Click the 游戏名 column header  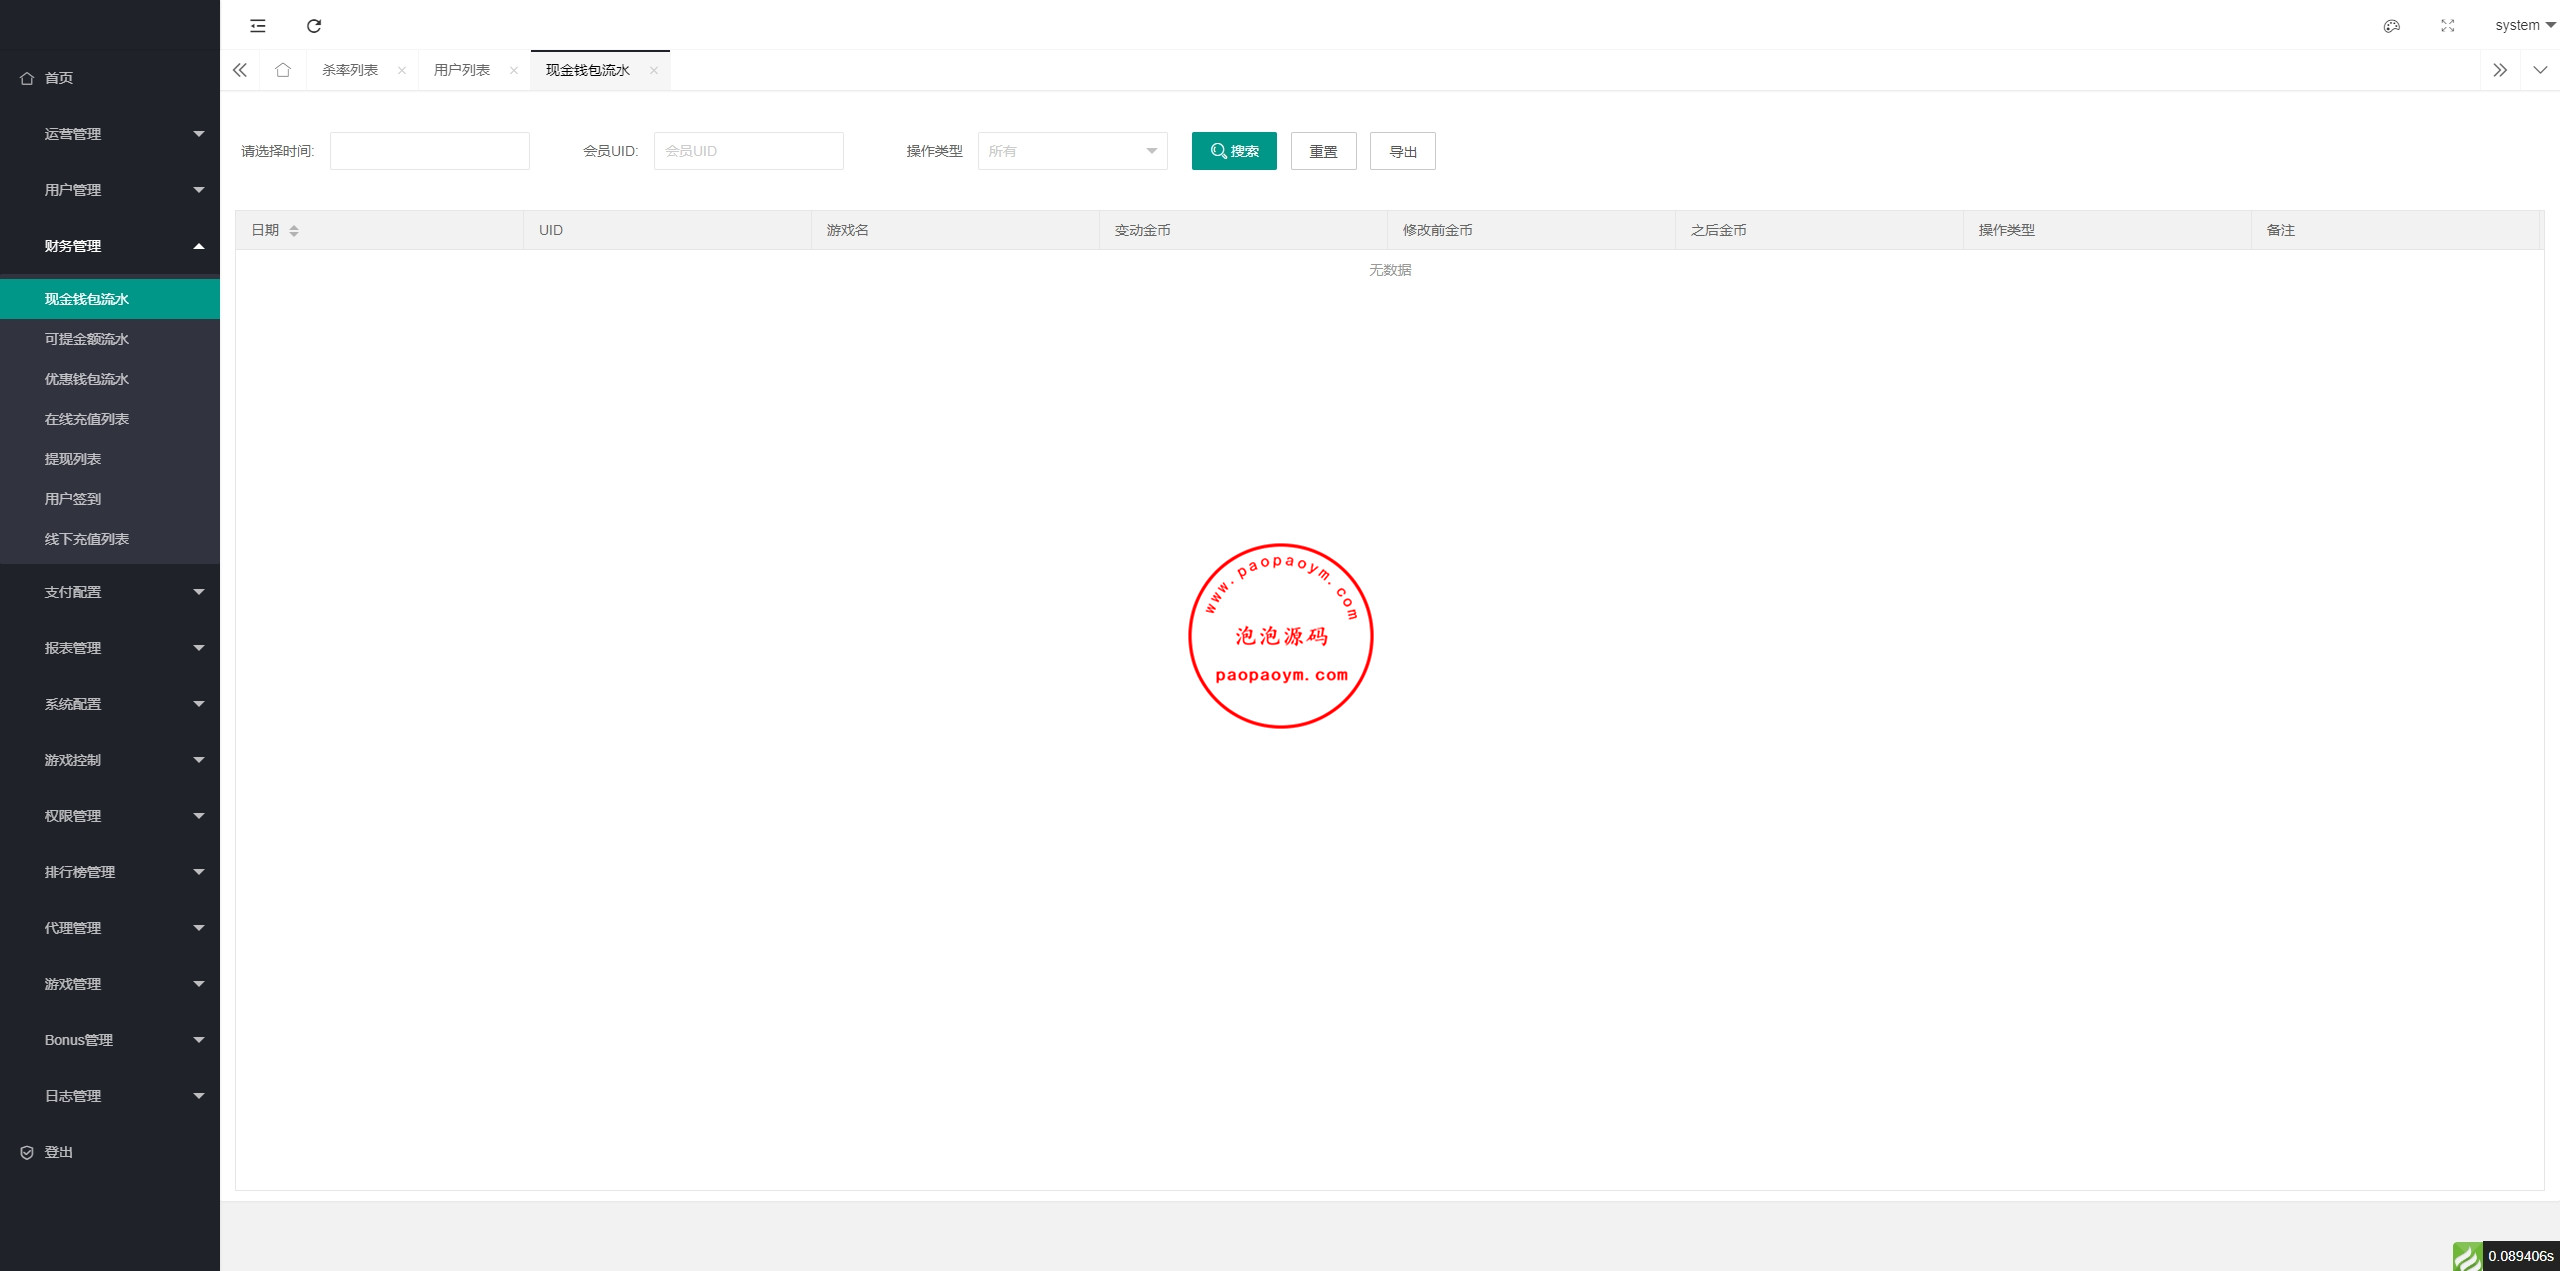(x=955, y=230)
